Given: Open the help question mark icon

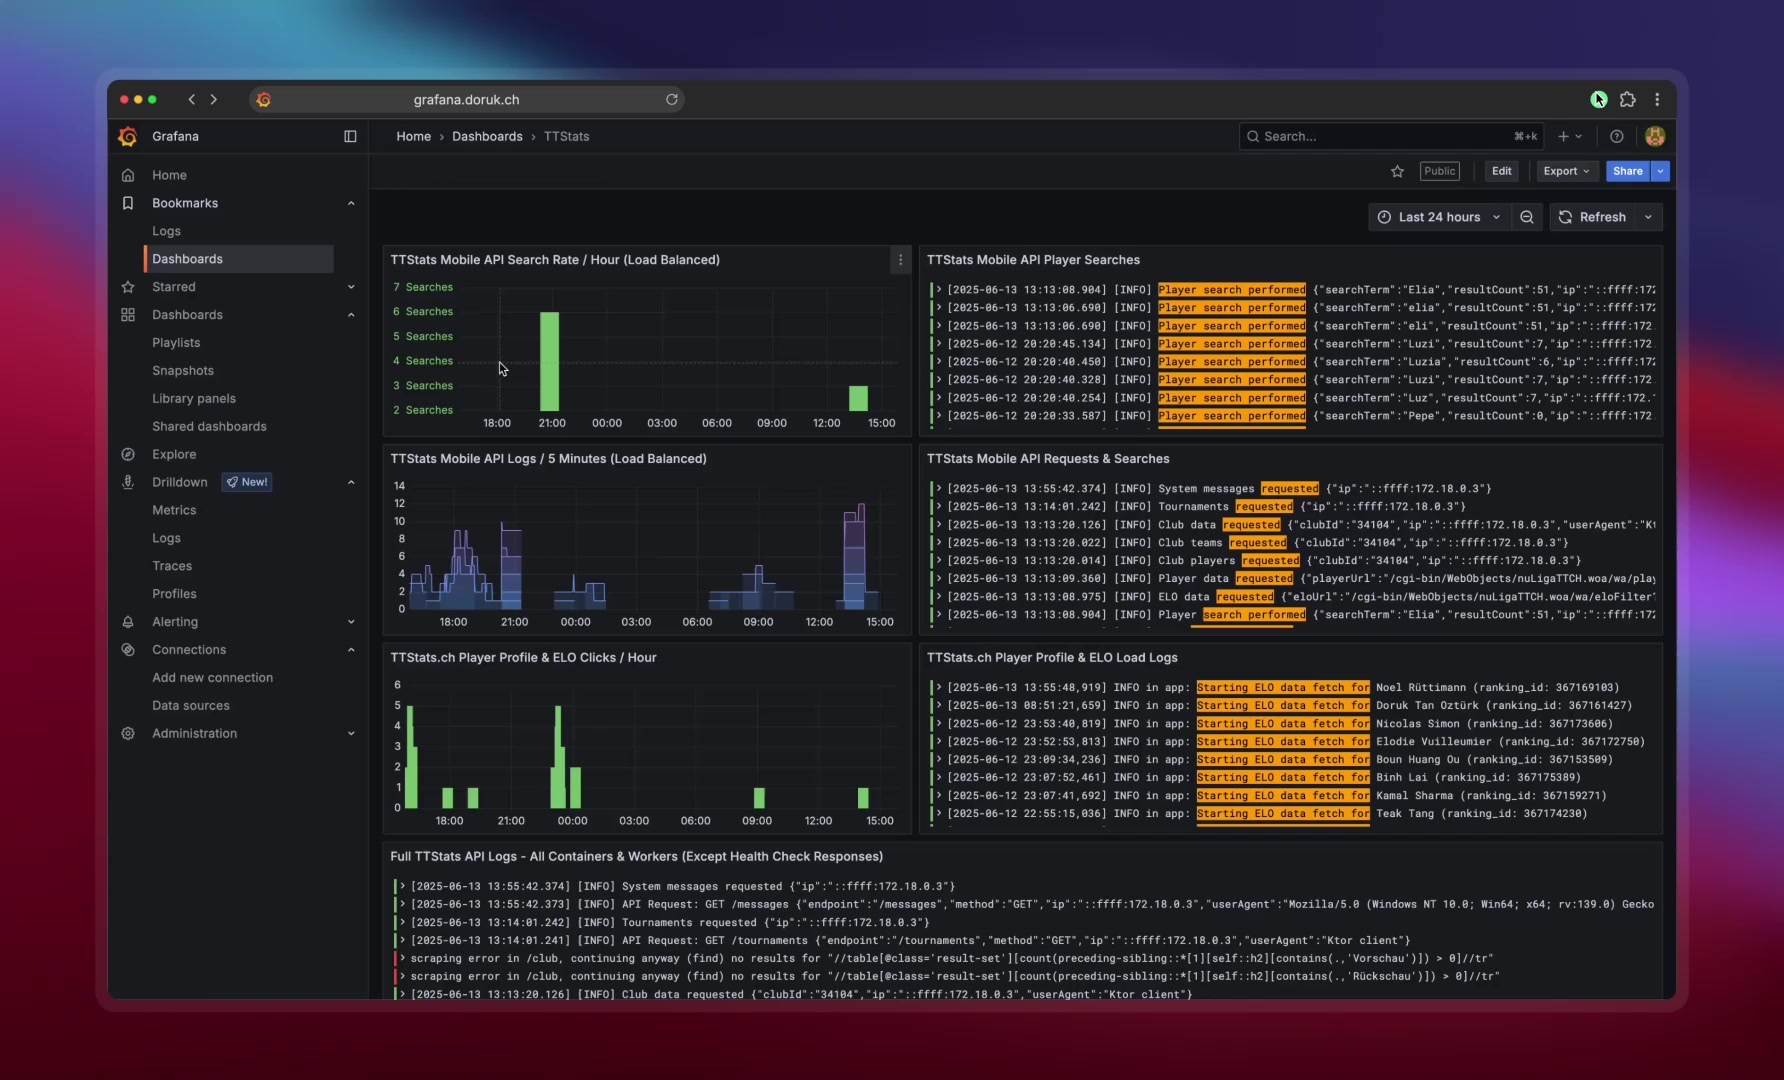Looking at the screenshot, I should [x=1616, y=137].
